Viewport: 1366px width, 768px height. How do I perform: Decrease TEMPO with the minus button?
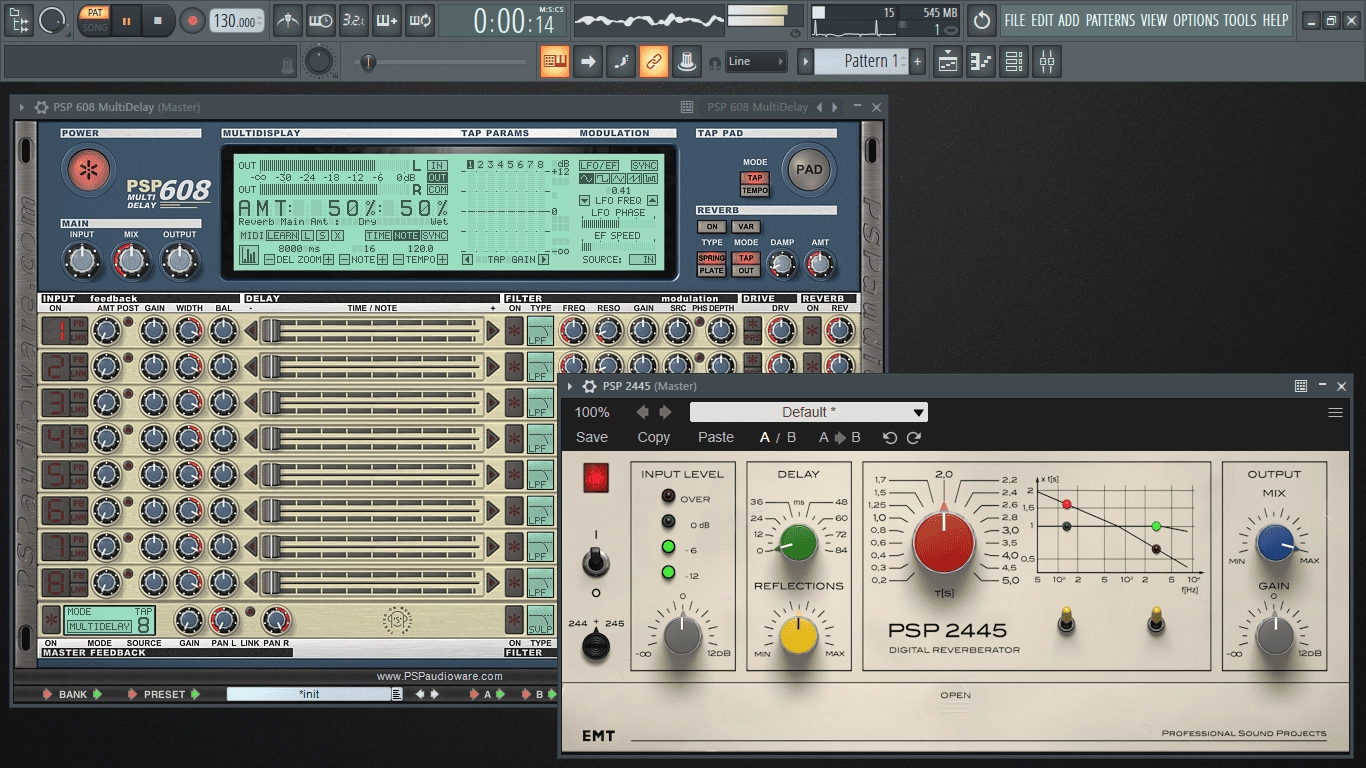(x=398, y=260)
